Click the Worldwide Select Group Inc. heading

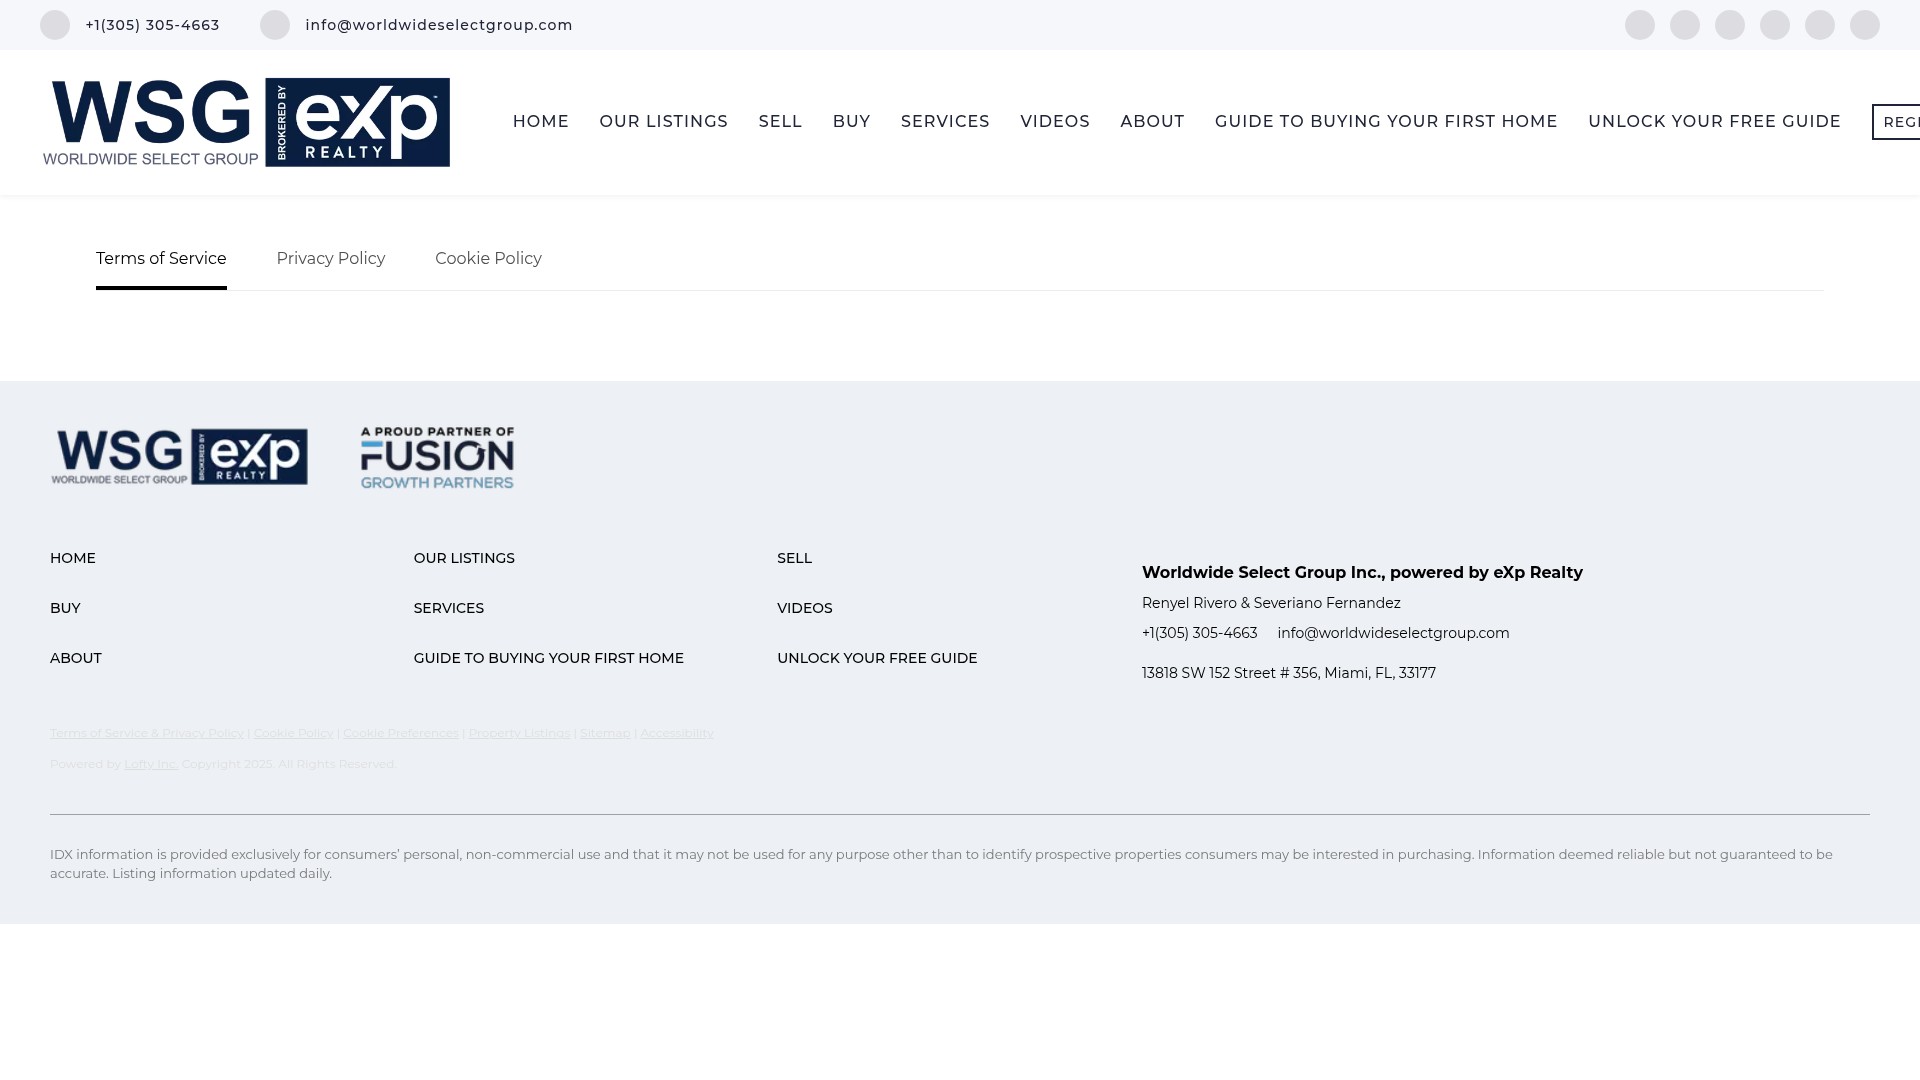point(1362,573)
